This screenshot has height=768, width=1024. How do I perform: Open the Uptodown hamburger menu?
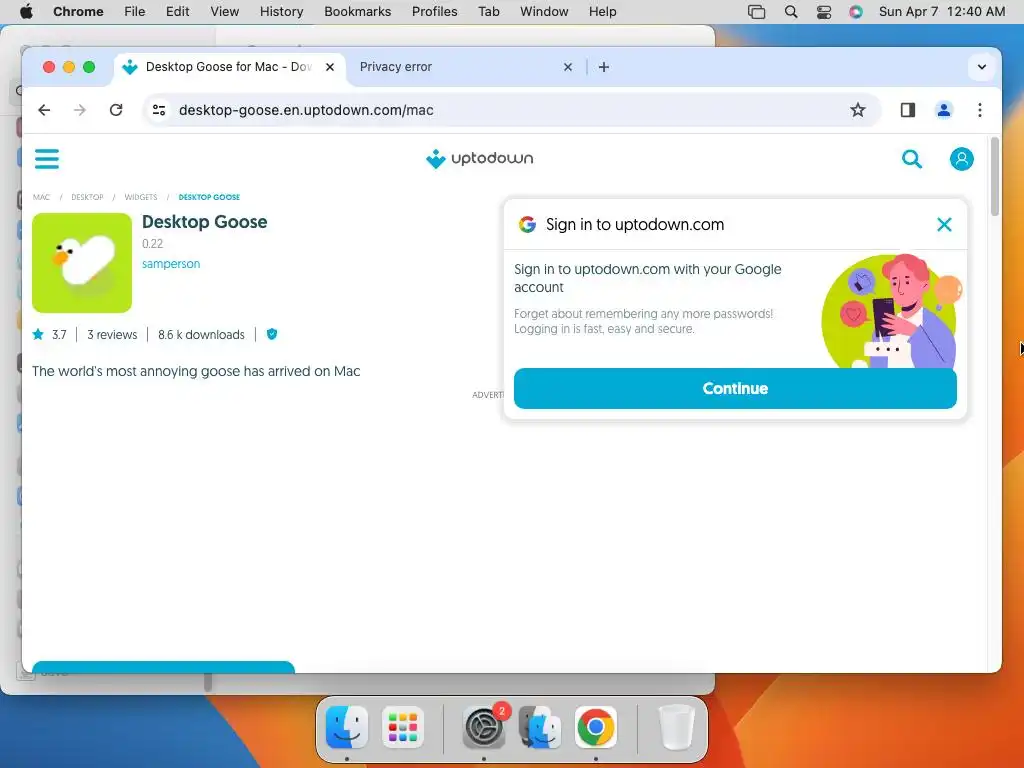point(47,159)
